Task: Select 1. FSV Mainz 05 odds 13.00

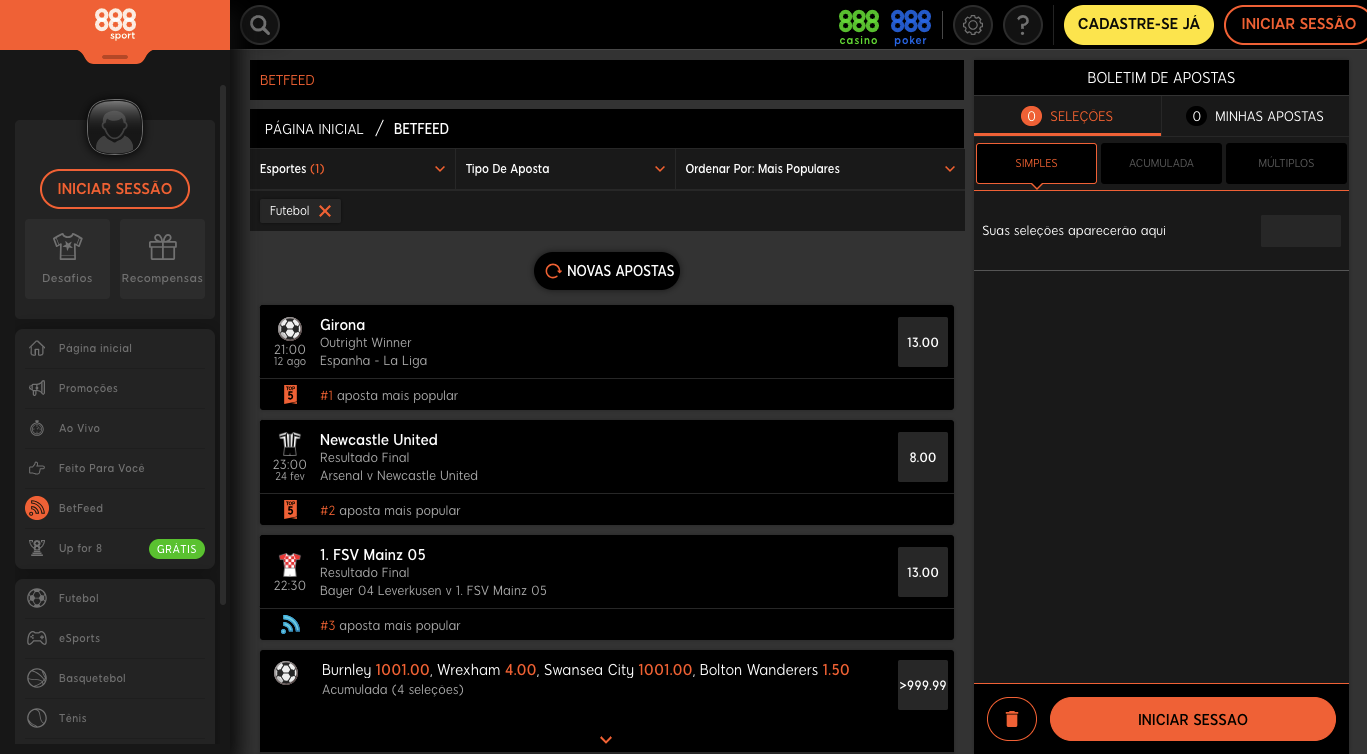Action: (922, 572)
